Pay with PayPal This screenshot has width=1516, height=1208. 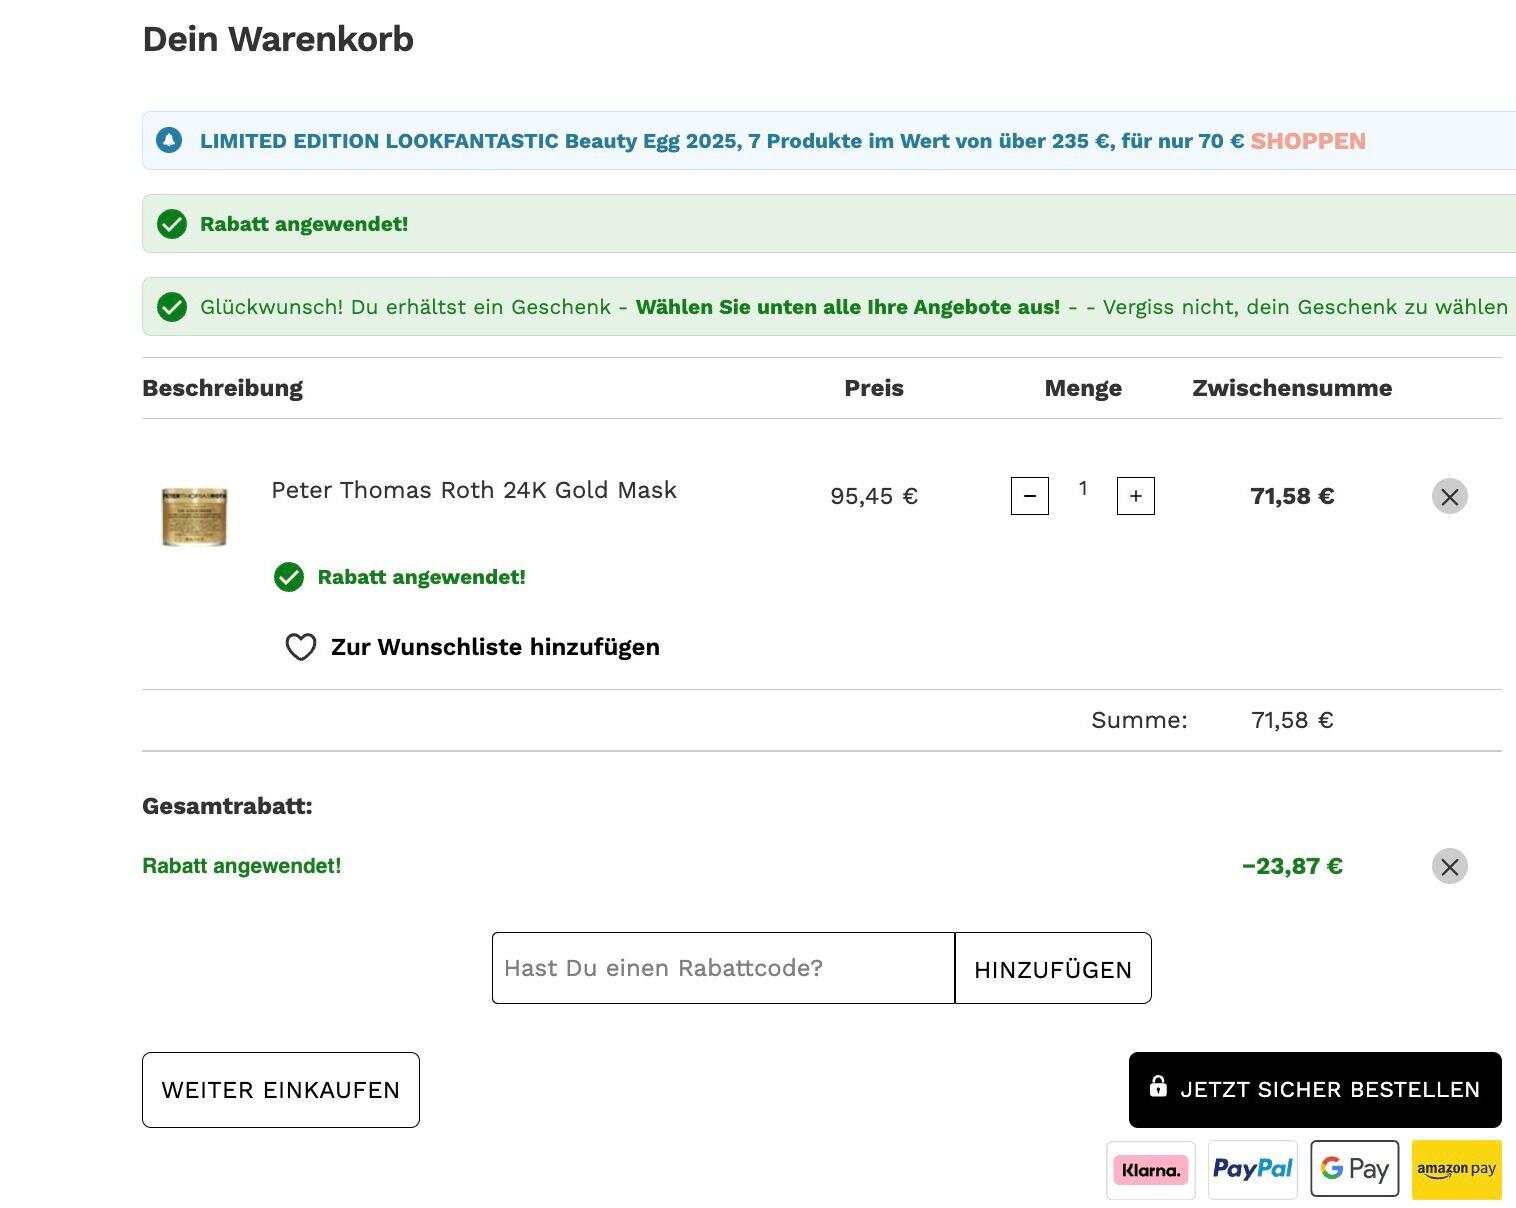click(1253, 1170)
